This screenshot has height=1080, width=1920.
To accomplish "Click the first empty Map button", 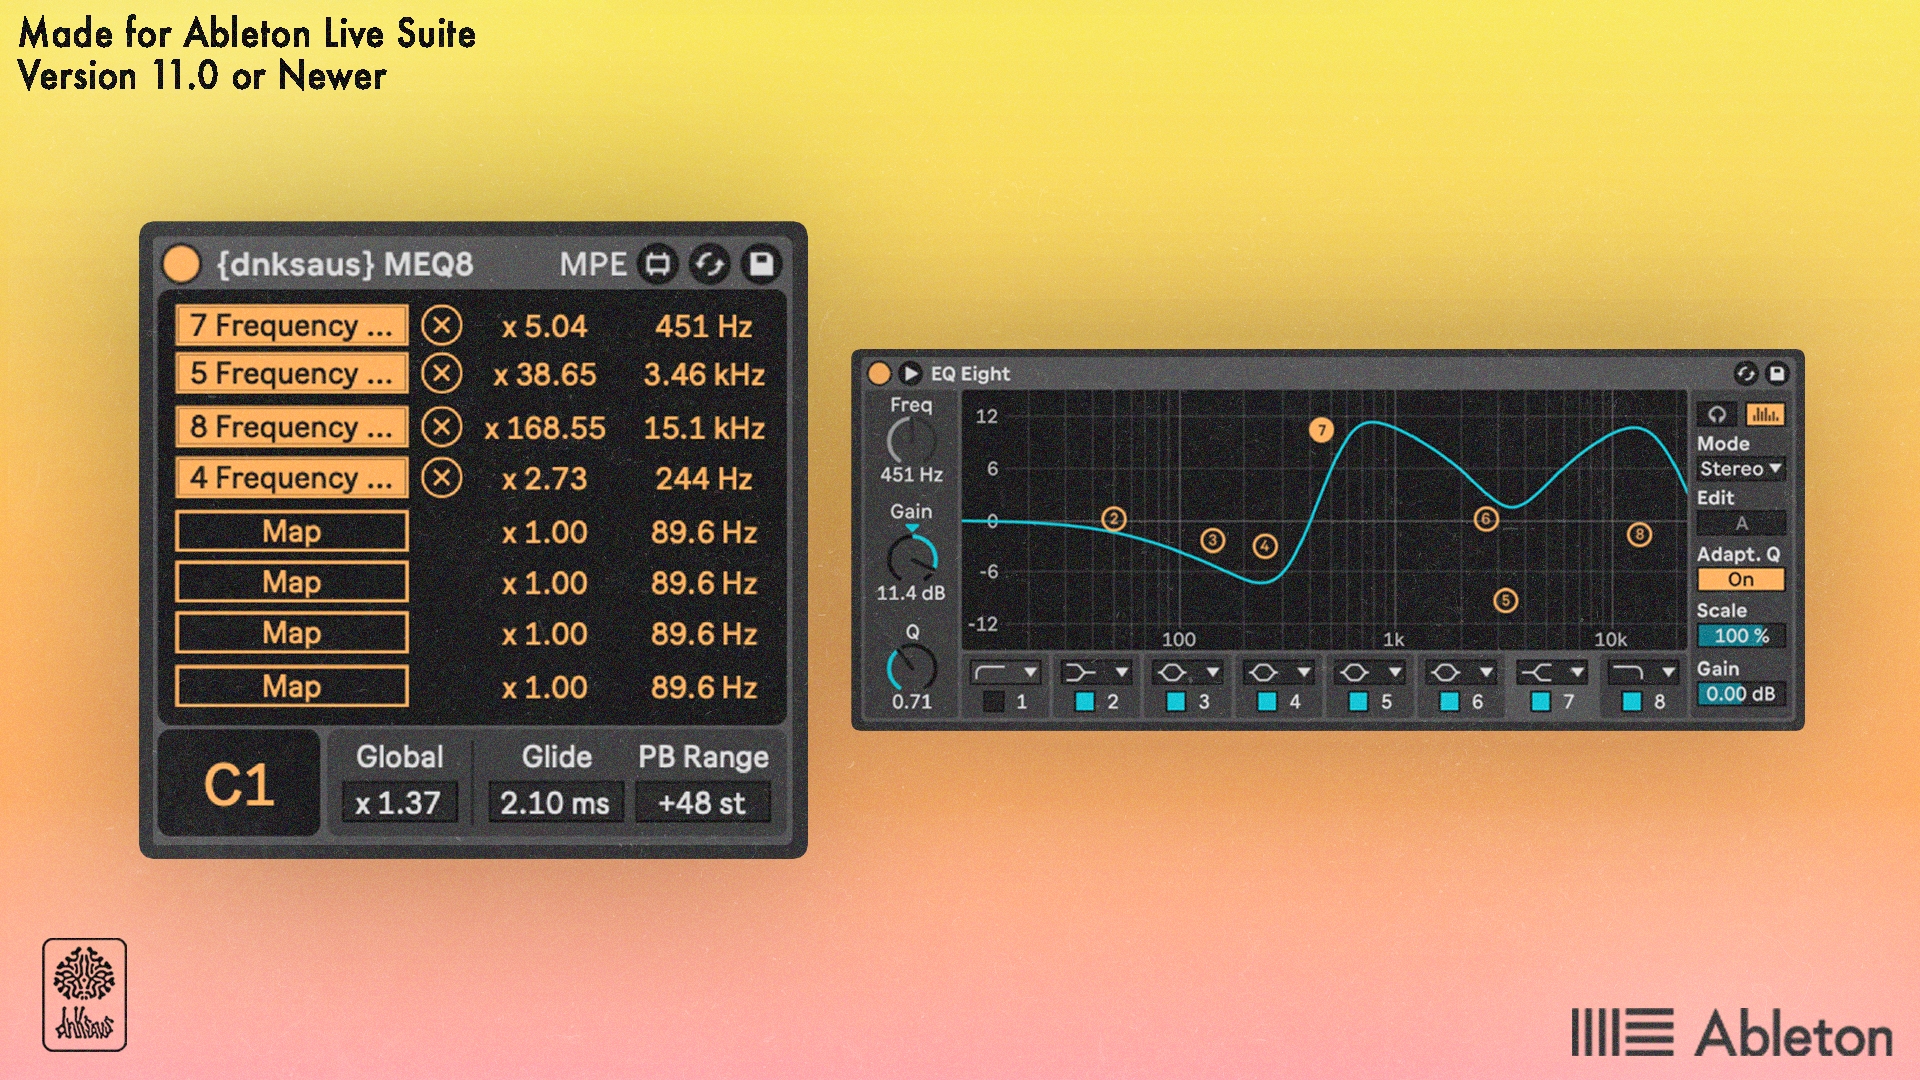I will click(x=291, y=531).
